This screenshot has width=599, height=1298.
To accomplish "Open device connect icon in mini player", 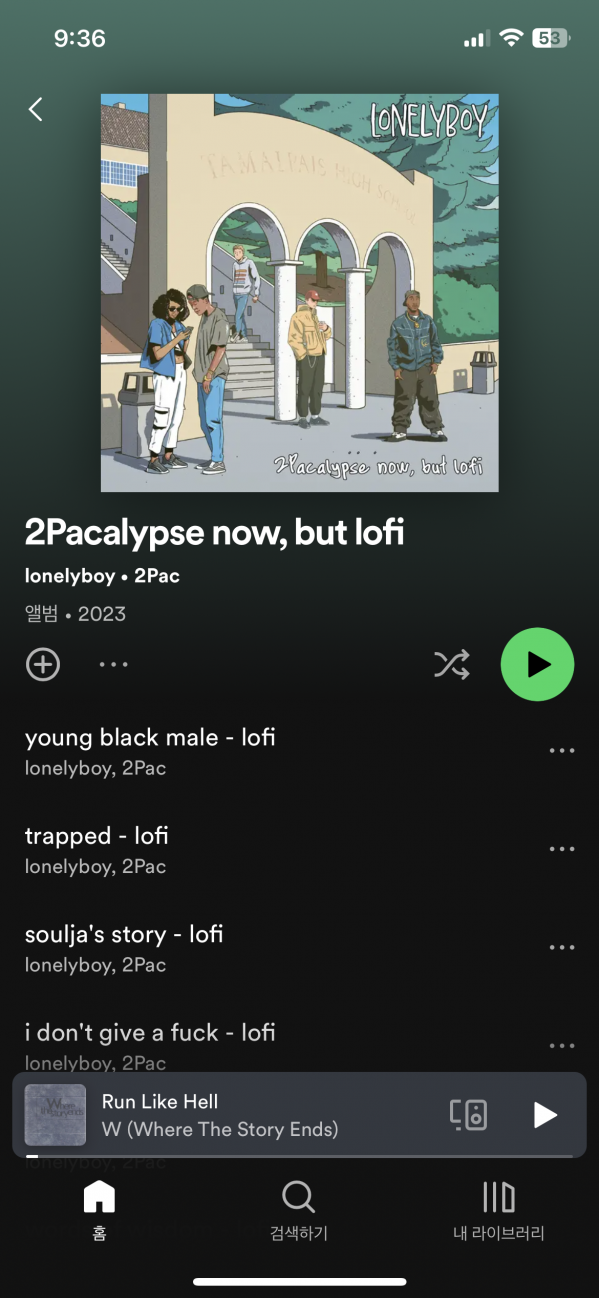I will pos(468,1115).
